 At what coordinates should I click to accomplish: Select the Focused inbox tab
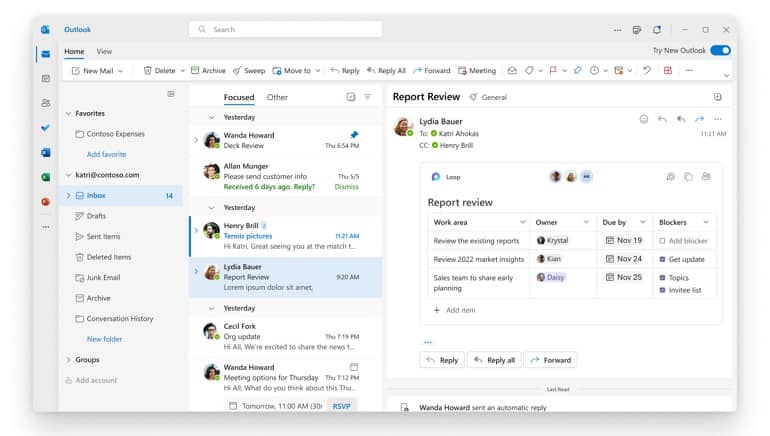(239, 97)
